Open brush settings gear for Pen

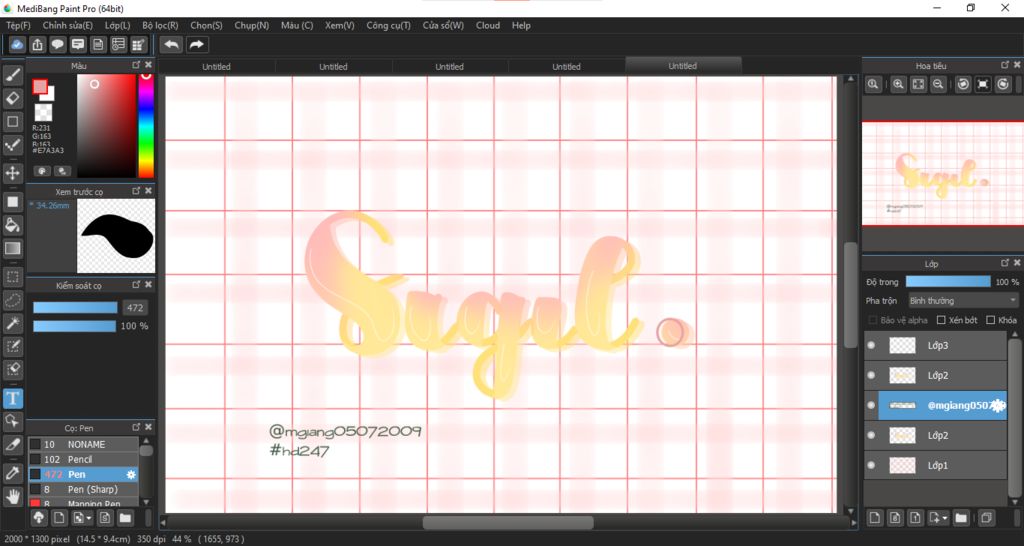(x=131, y=474)
